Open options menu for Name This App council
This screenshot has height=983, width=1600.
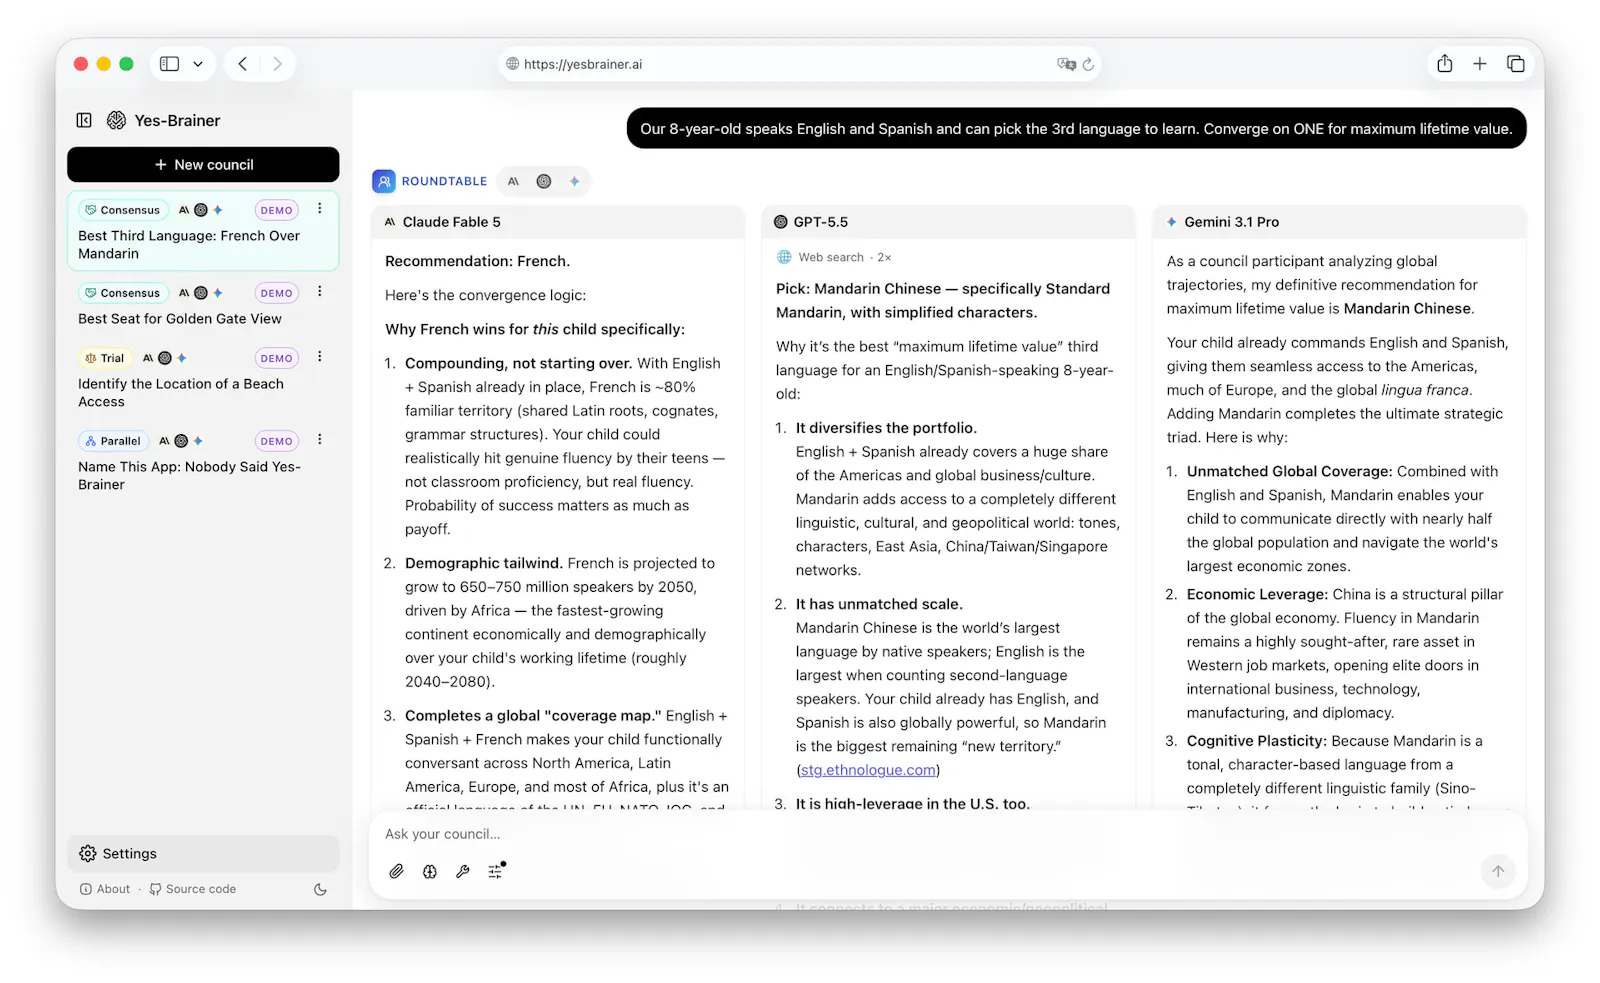(320, 440)
